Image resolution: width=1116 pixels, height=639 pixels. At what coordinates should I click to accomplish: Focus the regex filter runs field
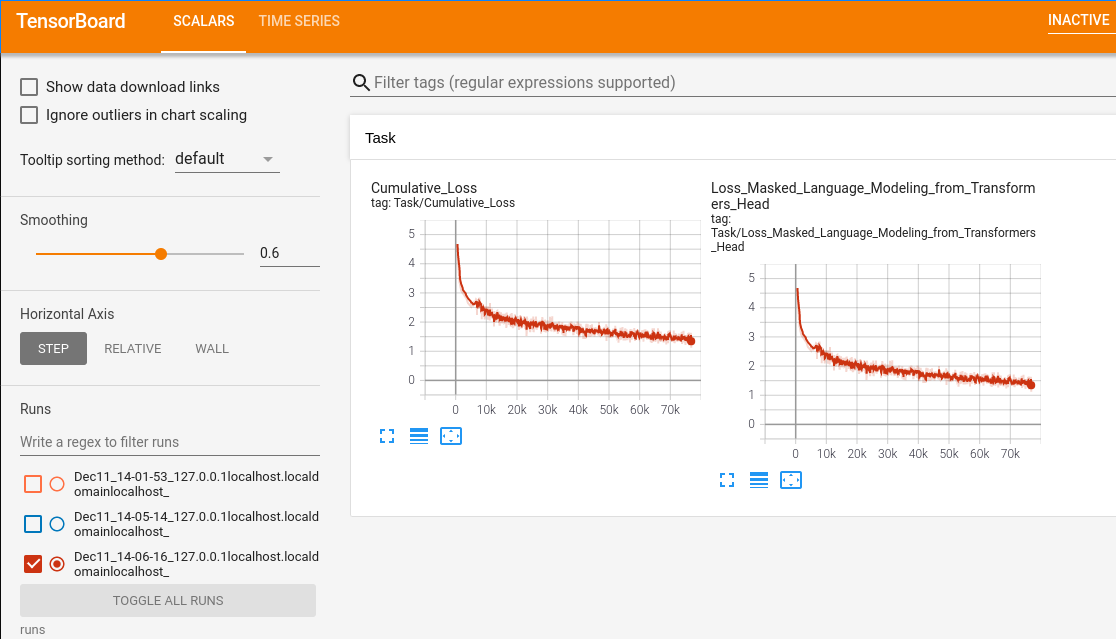coord(169,442)
